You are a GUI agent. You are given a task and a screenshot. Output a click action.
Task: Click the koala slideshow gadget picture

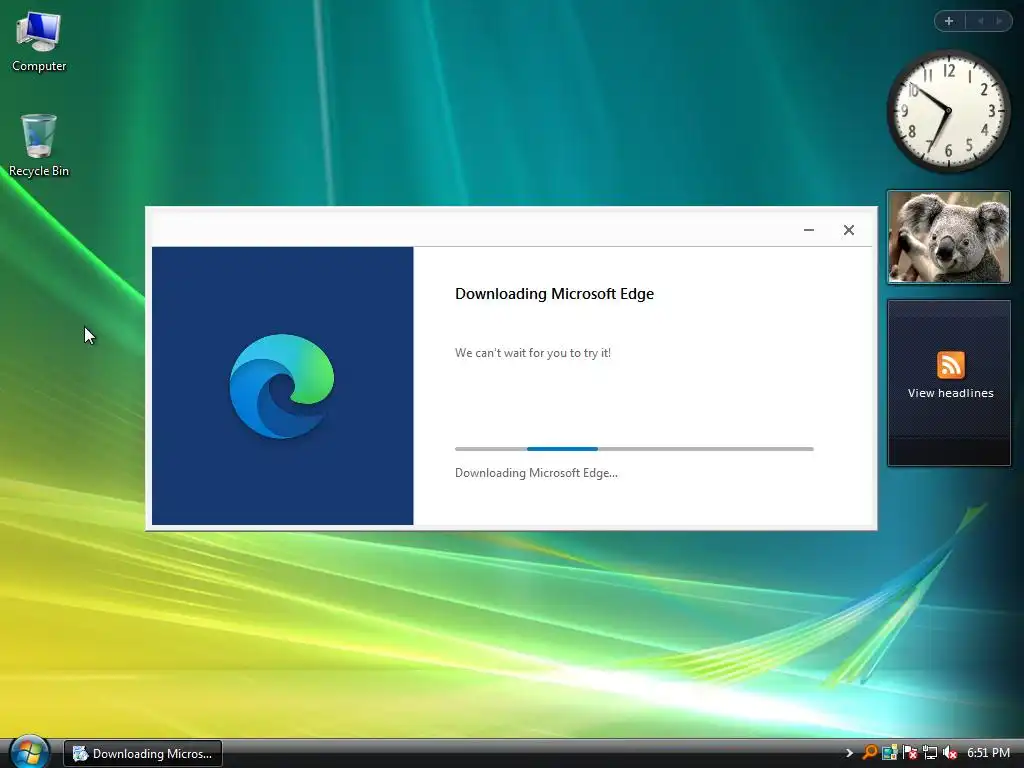pyautogui.click(x=949, y=237)
